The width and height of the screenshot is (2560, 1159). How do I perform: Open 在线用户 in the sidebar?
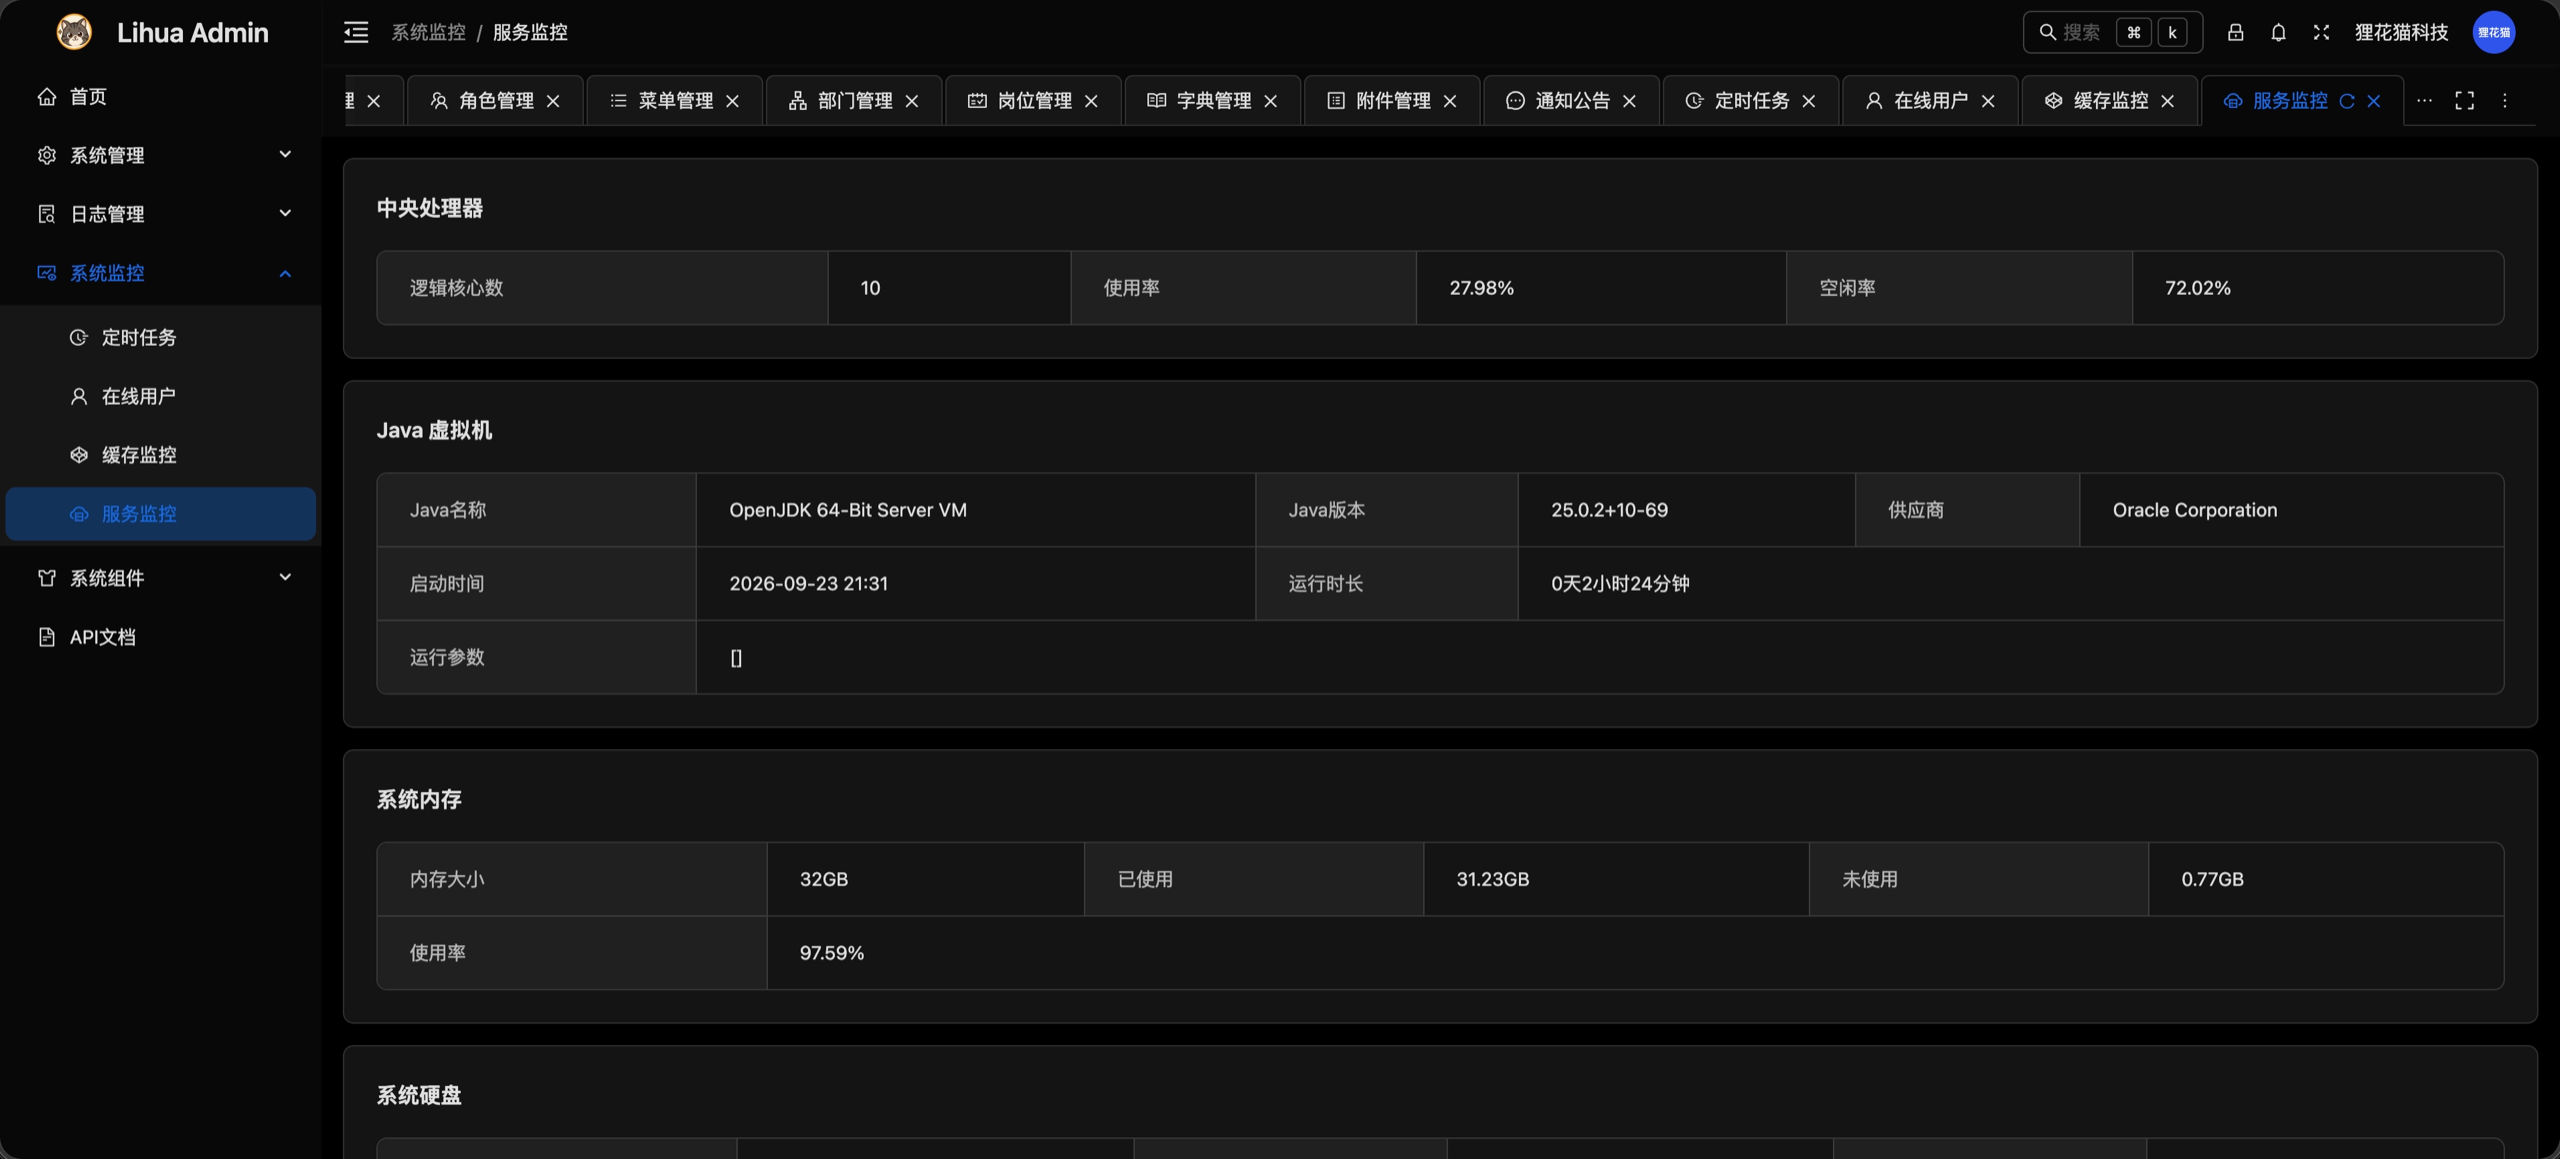[x=160, y=397]
